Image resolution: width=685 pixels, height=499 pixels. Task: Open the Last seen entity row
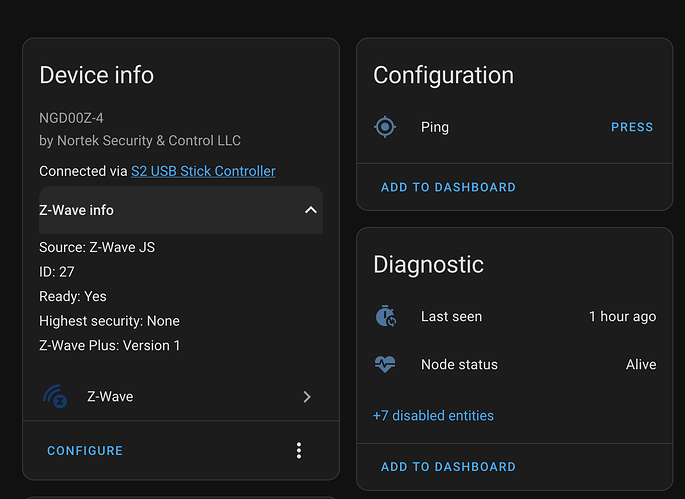tap(515, 316)
